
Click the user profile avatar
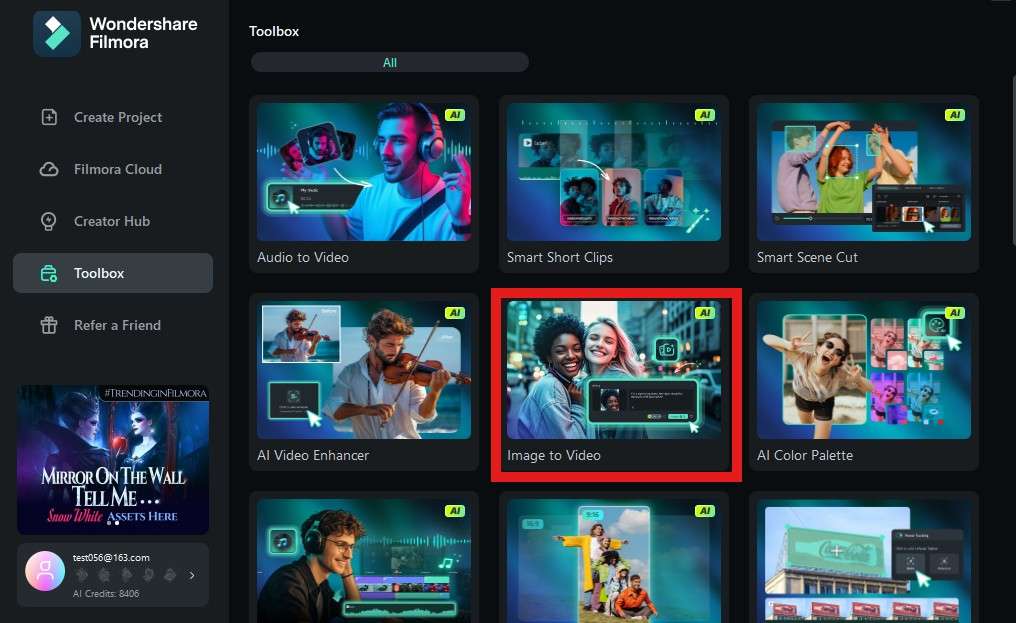point(45,571)
